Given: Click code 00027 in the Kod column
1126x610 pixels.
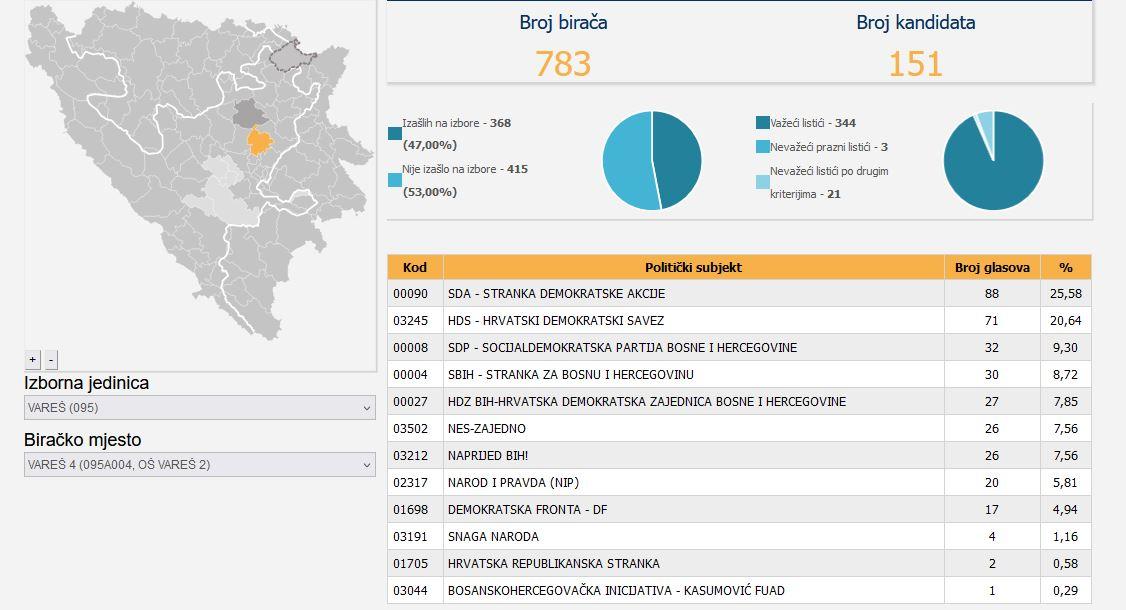Looking at the screenshot, I should [x=410, y=401].
